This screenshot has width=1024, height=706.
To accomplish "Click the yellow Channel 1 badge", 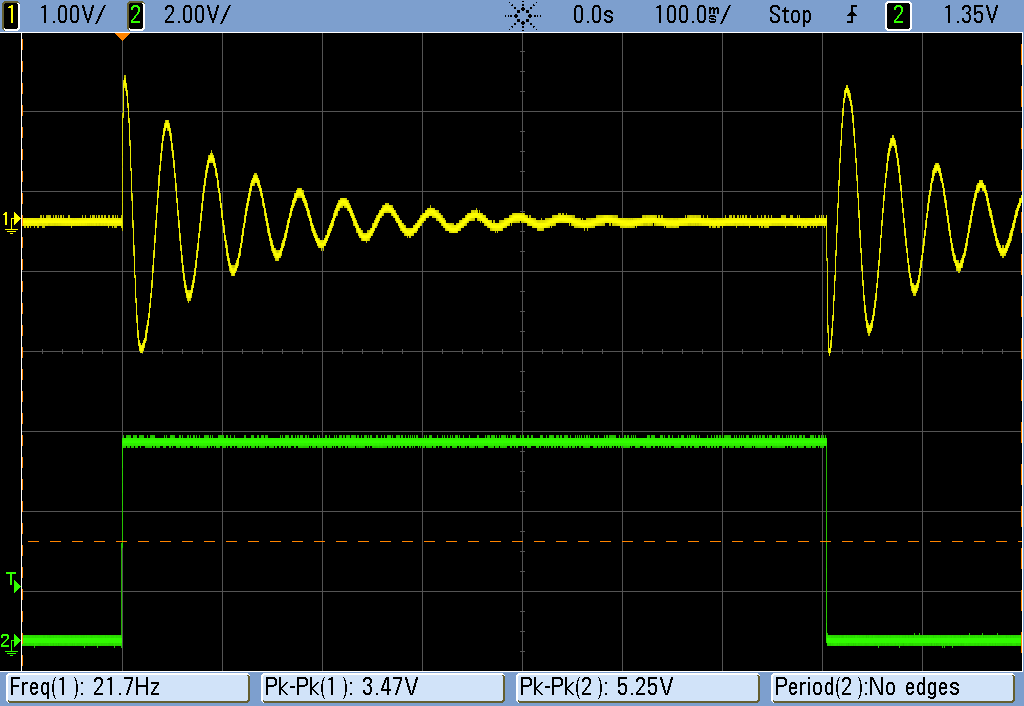I will [12, 15].
